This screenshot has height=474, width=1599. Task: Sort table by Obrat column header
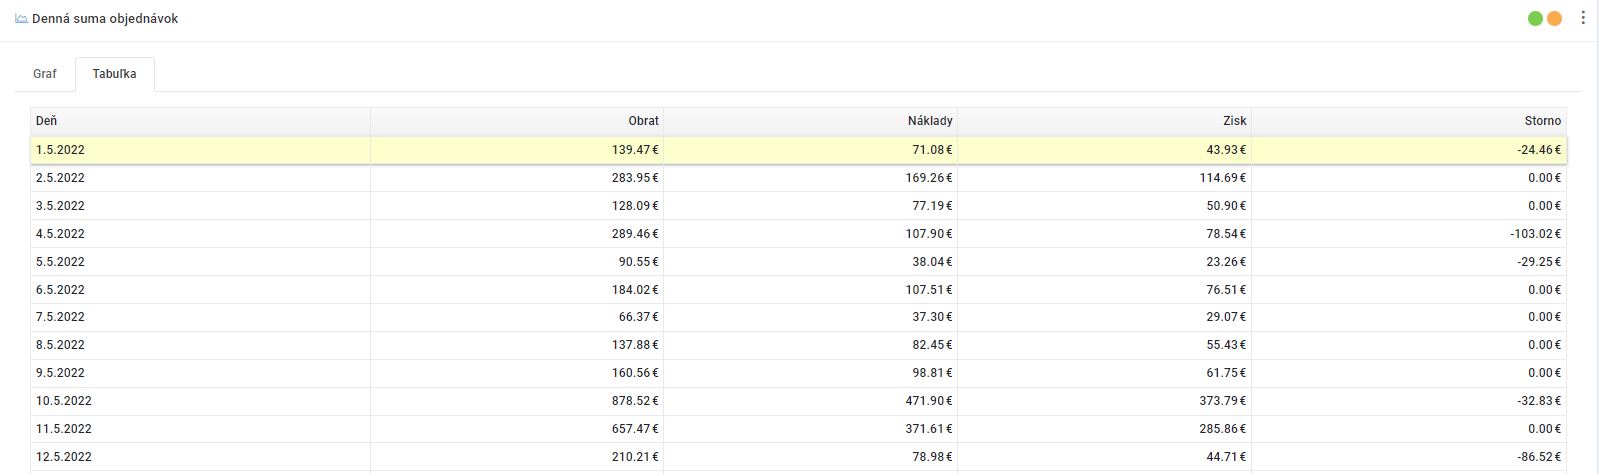click(643, 121)
